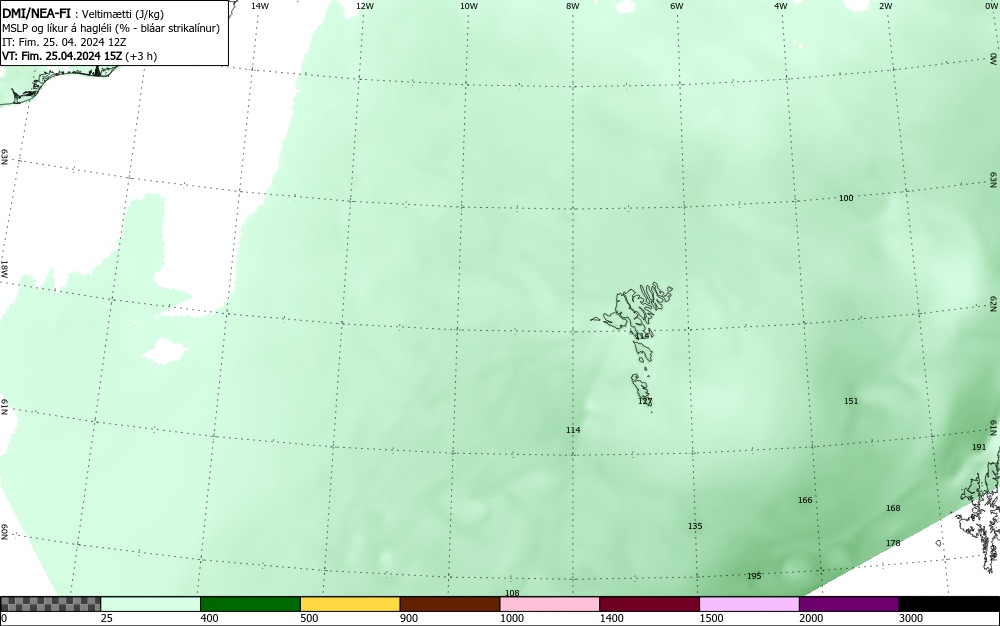The width and height of the screenshot is (1000, 626).
Task: Click the map value 116 on Faroe Islands
Action: (642, 336)
